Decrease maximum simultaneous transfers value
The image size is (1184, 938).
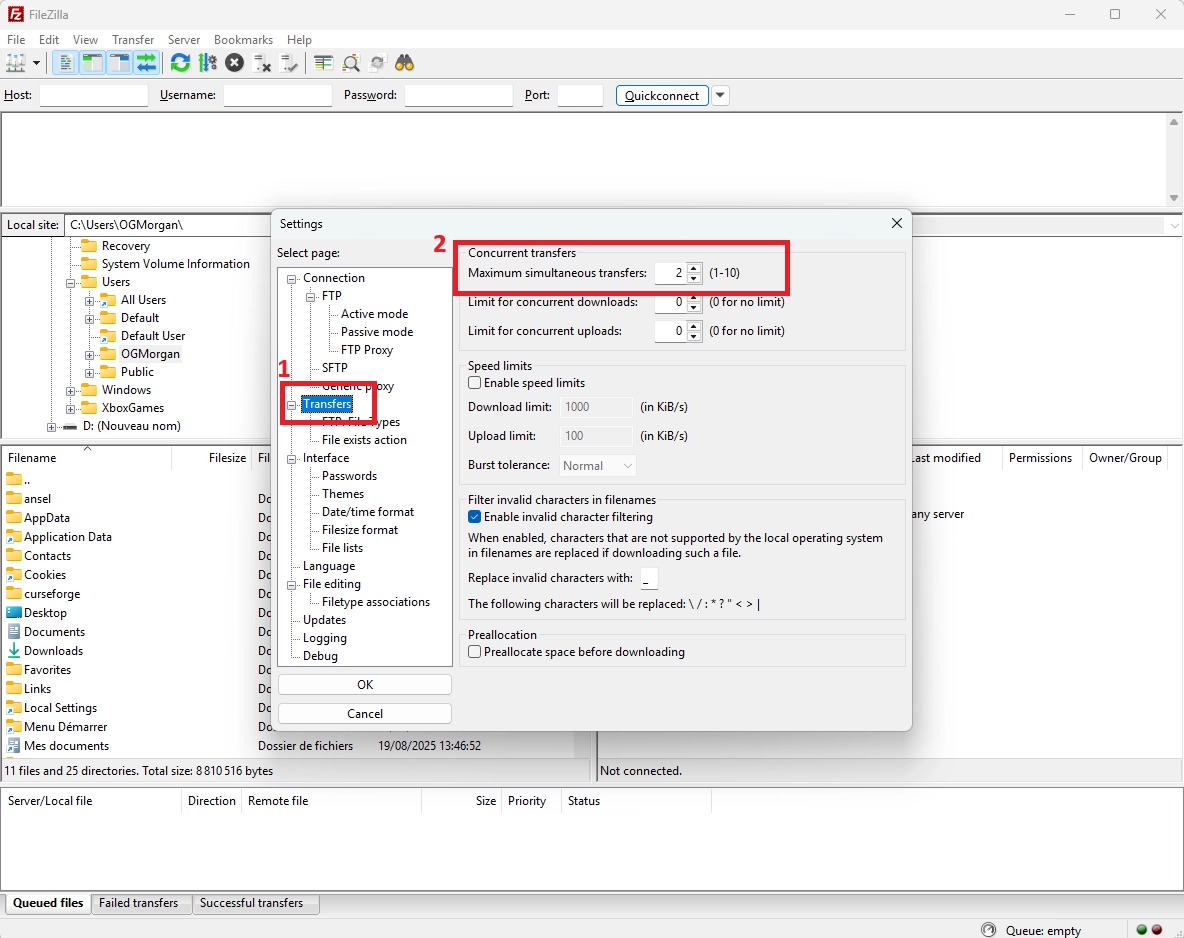694,278
